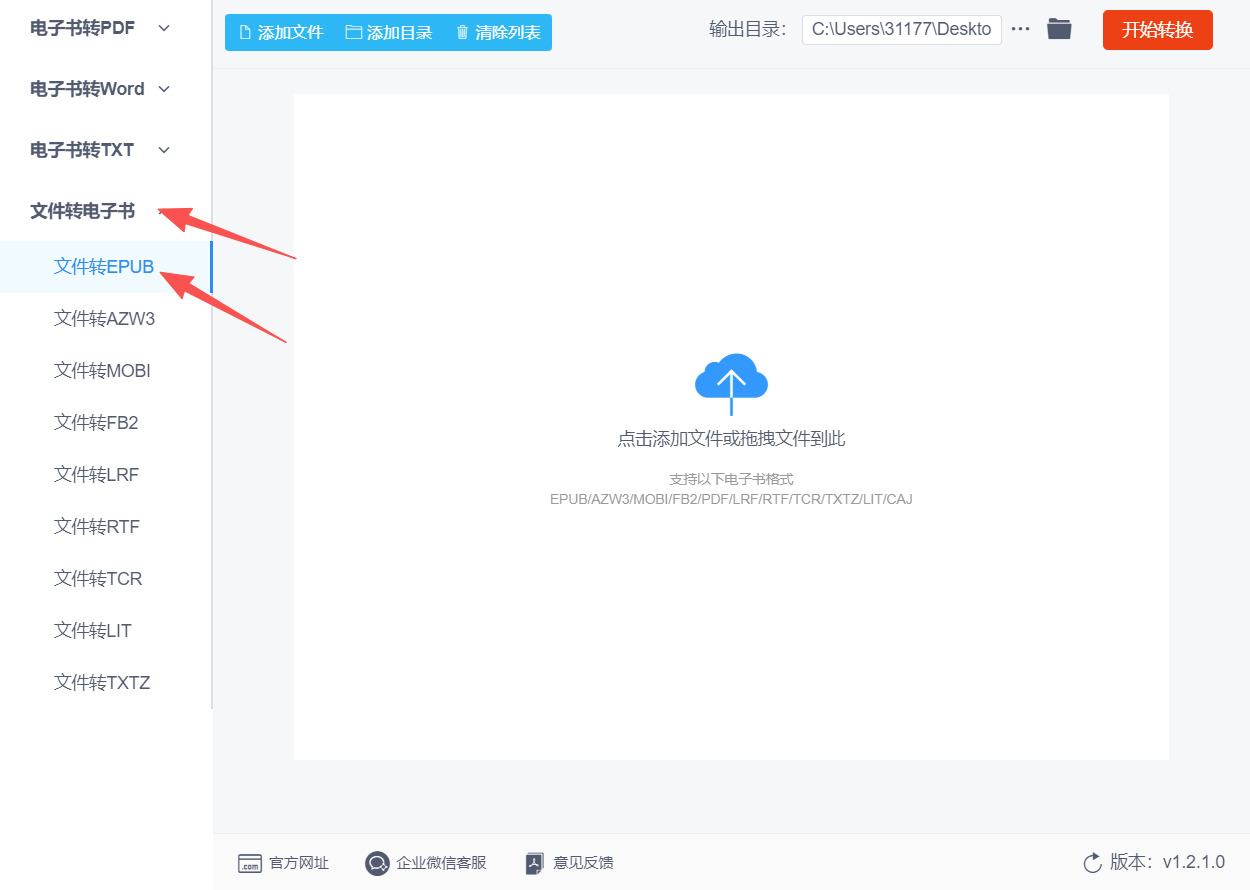This screenshot has height=890, width=1250.
Task: Click the feedback document icon
Action: coord(535,863)
